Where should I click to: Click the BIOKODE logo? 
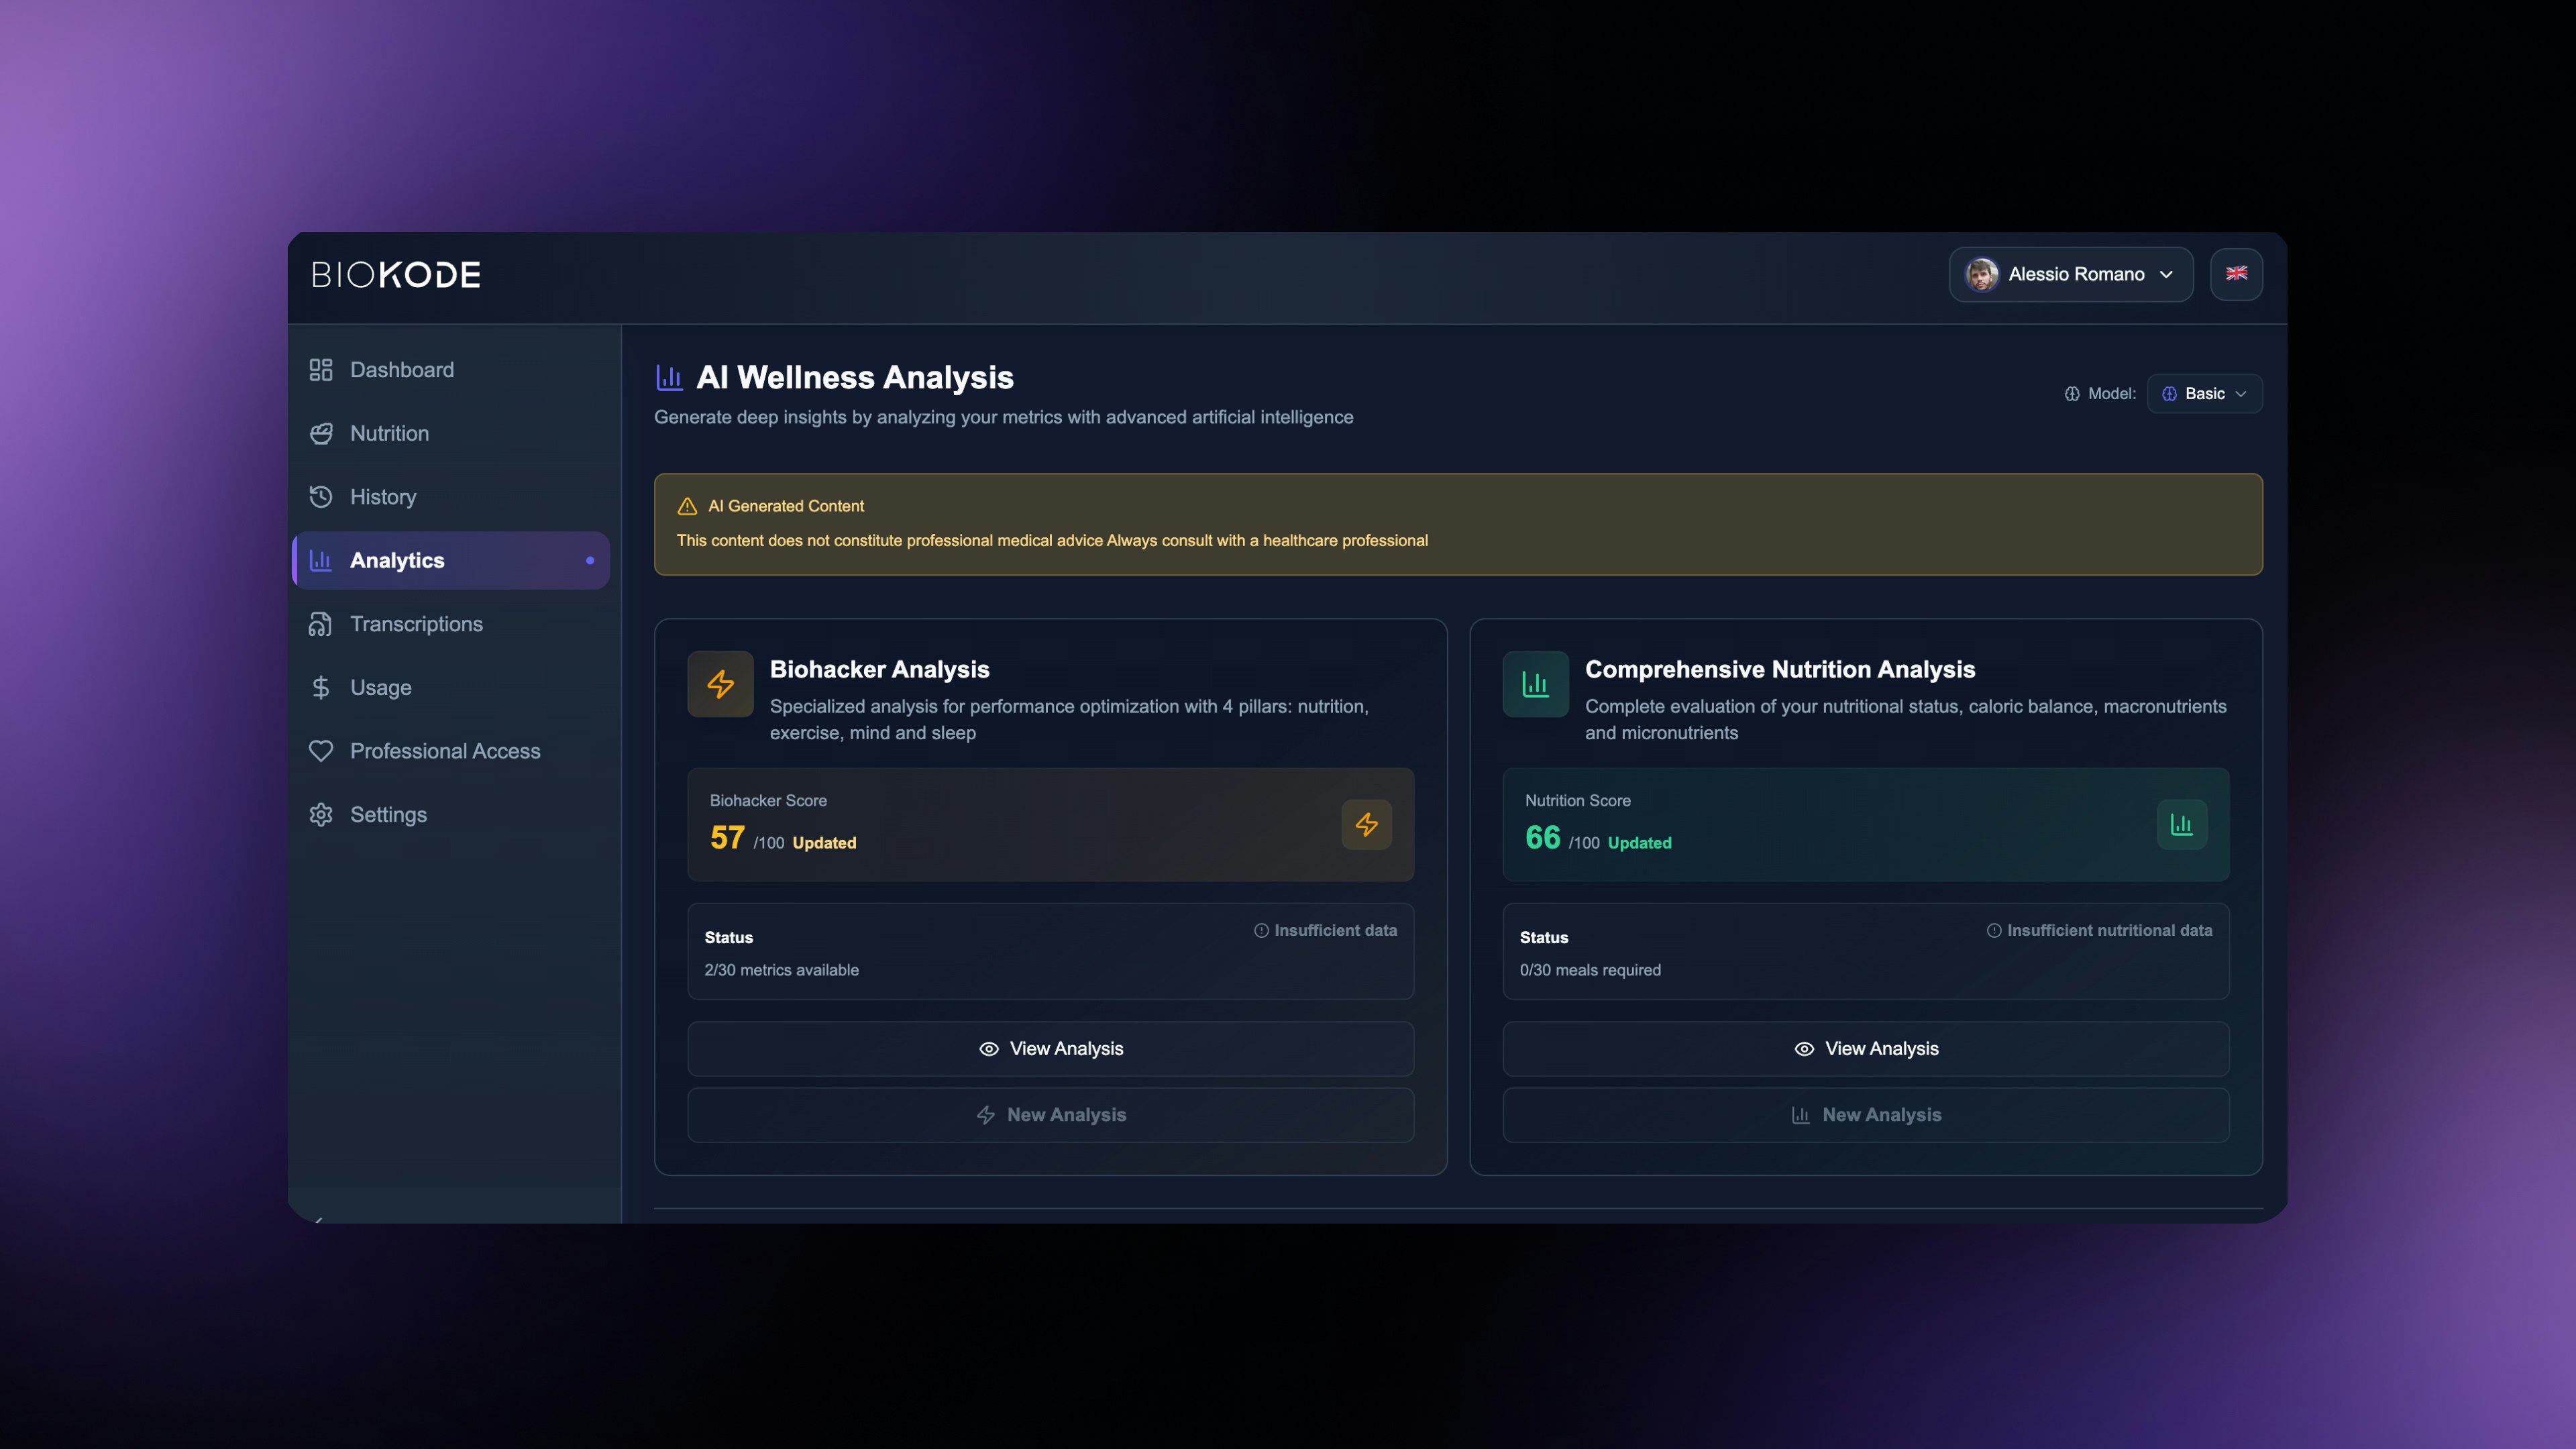(396, 275)
